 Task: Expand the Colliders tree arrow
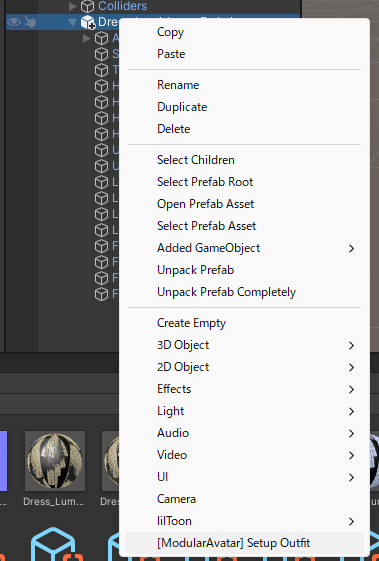click(73, 6)
